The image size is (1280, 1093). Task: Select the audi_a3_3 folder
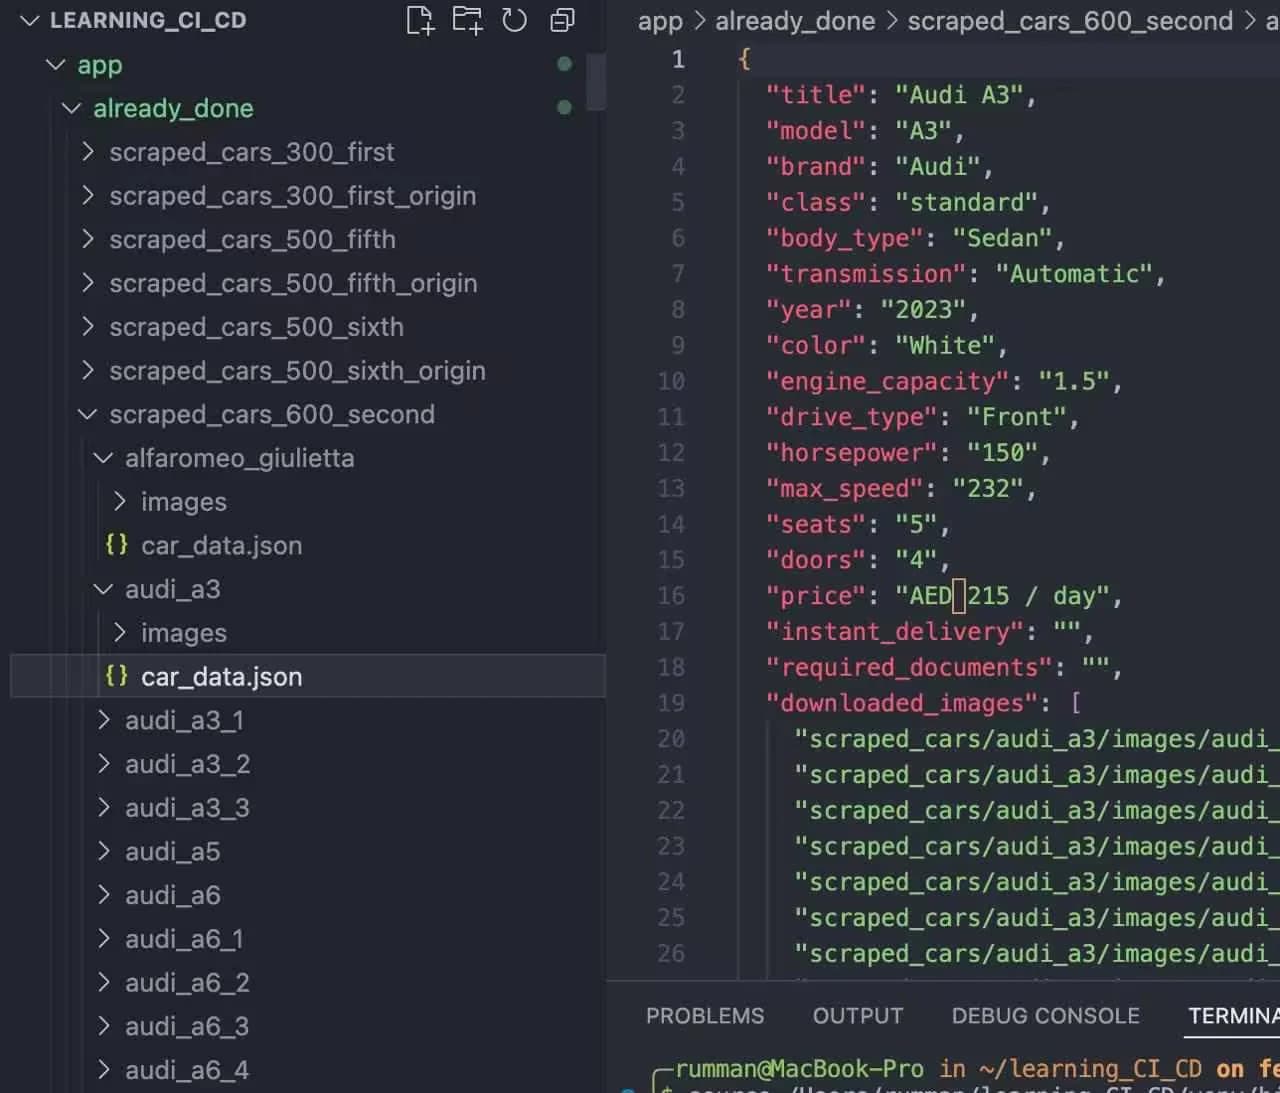(188, 808)
